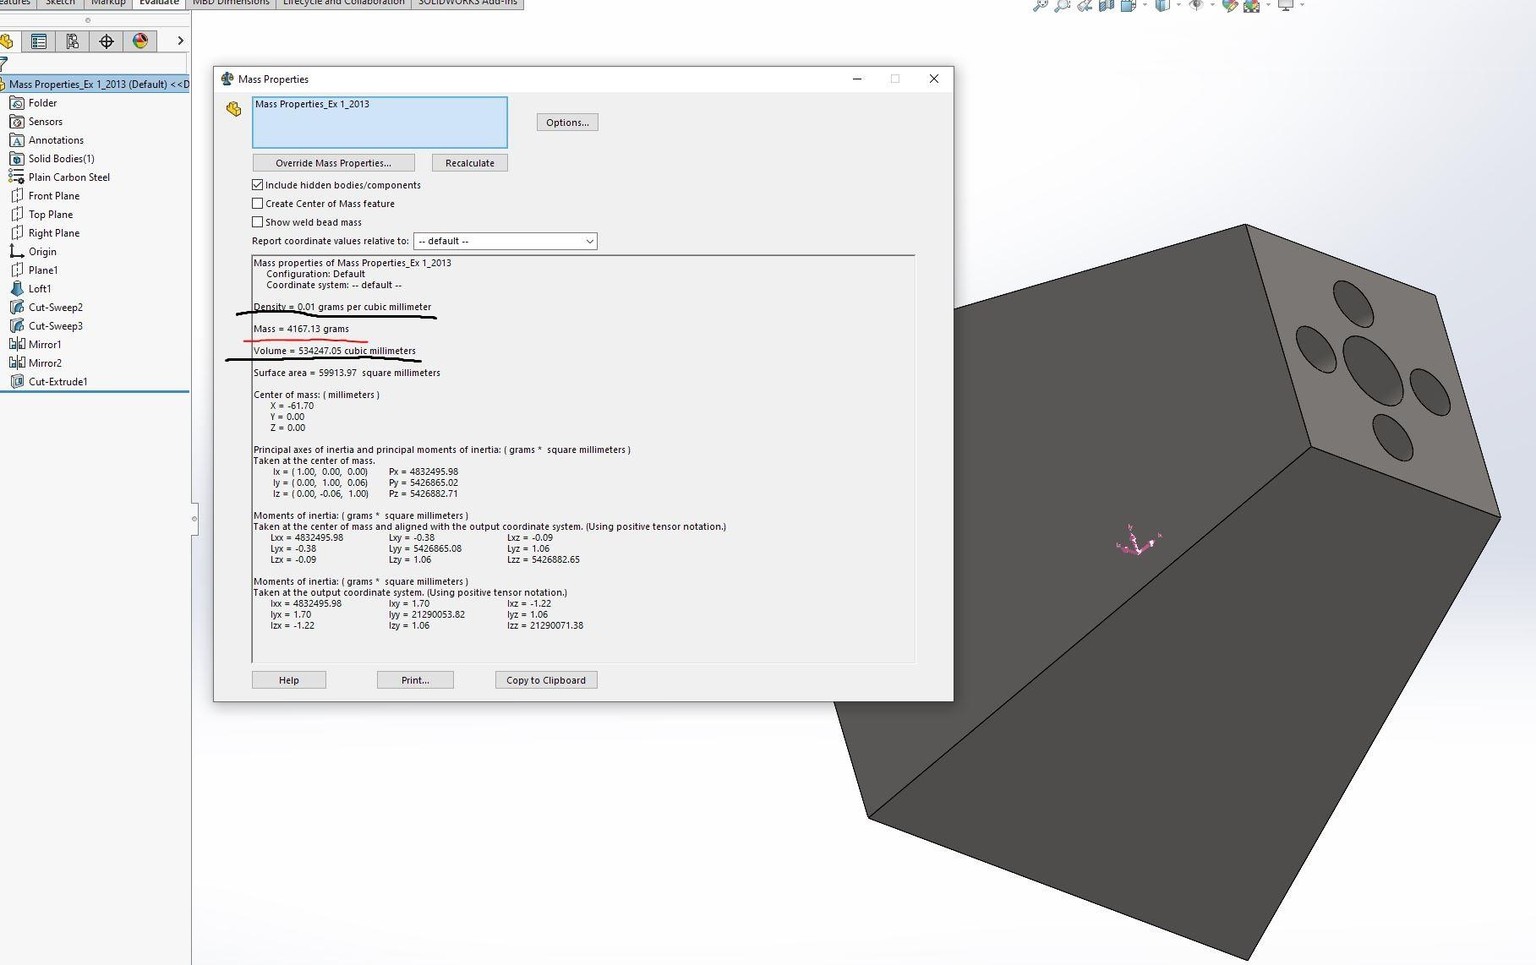Viewport: 1536px width, 965px height.
Task: Click the Options... button
Action: (567, 122)
